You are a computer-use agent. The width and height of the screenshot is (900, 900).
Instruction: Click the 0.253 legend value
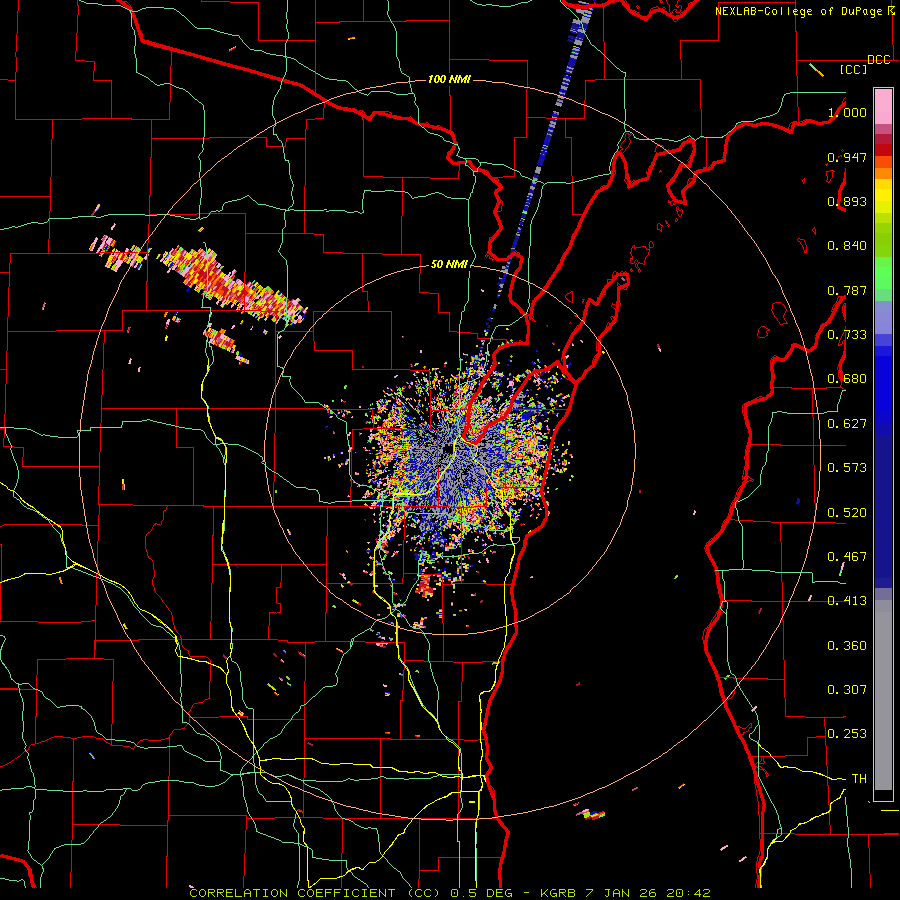pyautogui.click(x=847, y=734)
